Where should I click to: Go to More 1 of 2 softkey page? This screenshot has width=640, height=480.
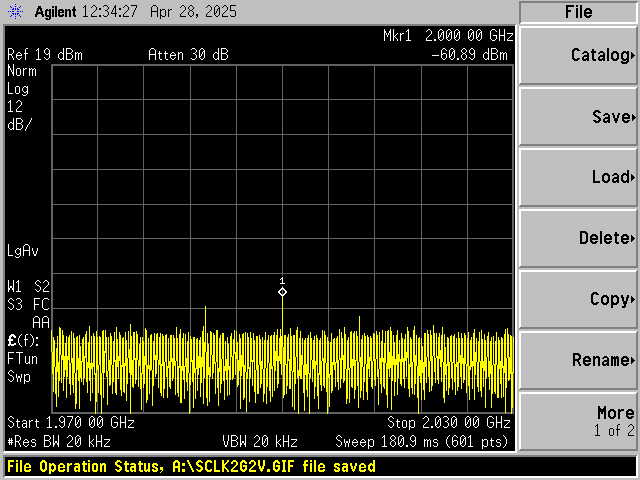[x=578, y=421]
